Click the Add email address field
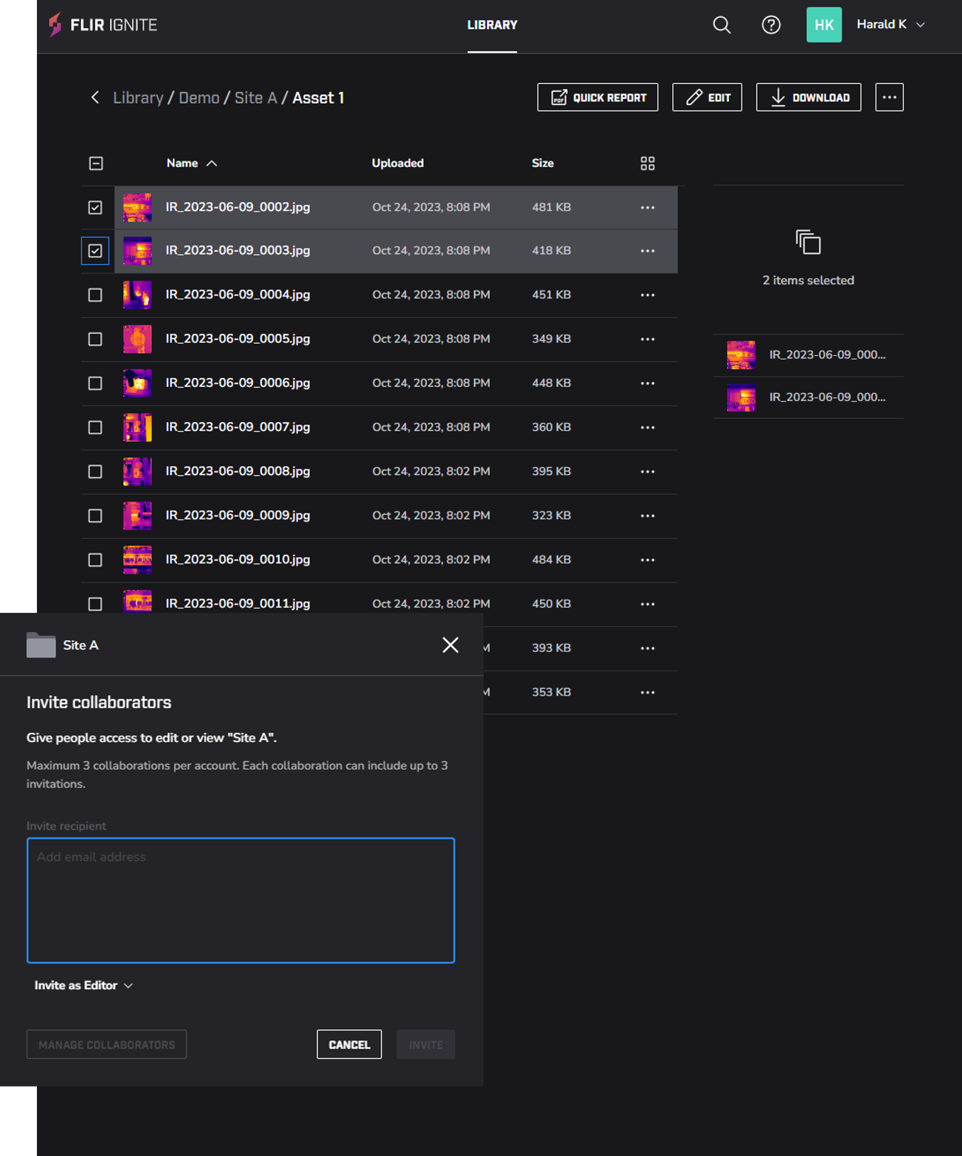Screen dimensions: 962x1156 click(240, 900)
